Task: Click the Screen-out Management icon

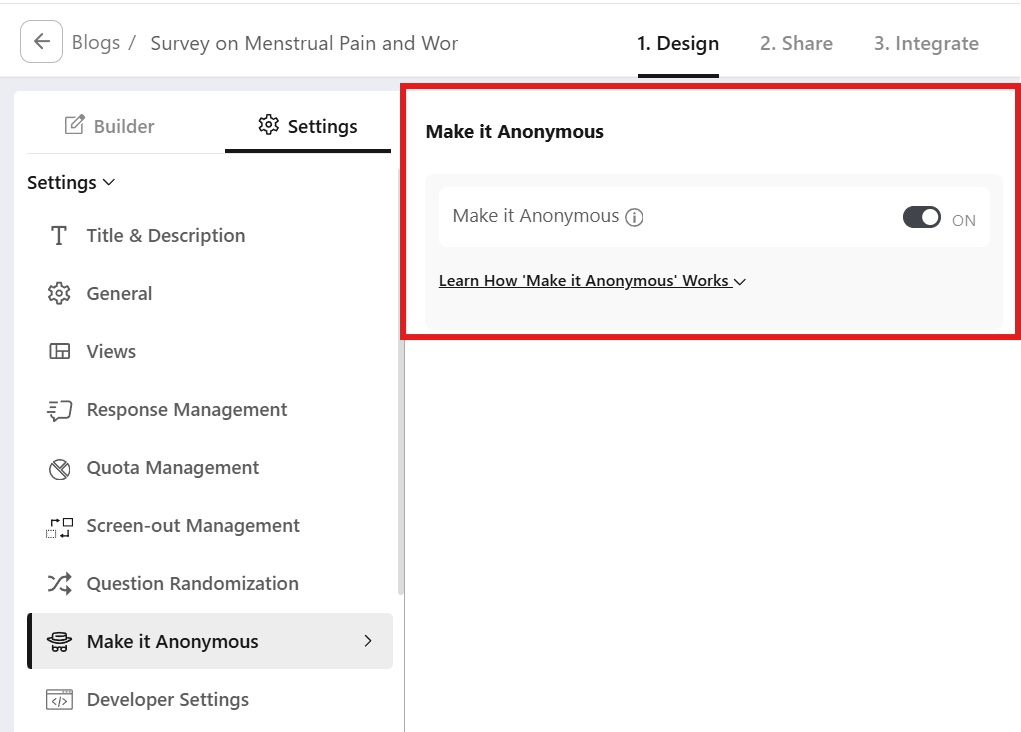Action: (x=59, y=526)
